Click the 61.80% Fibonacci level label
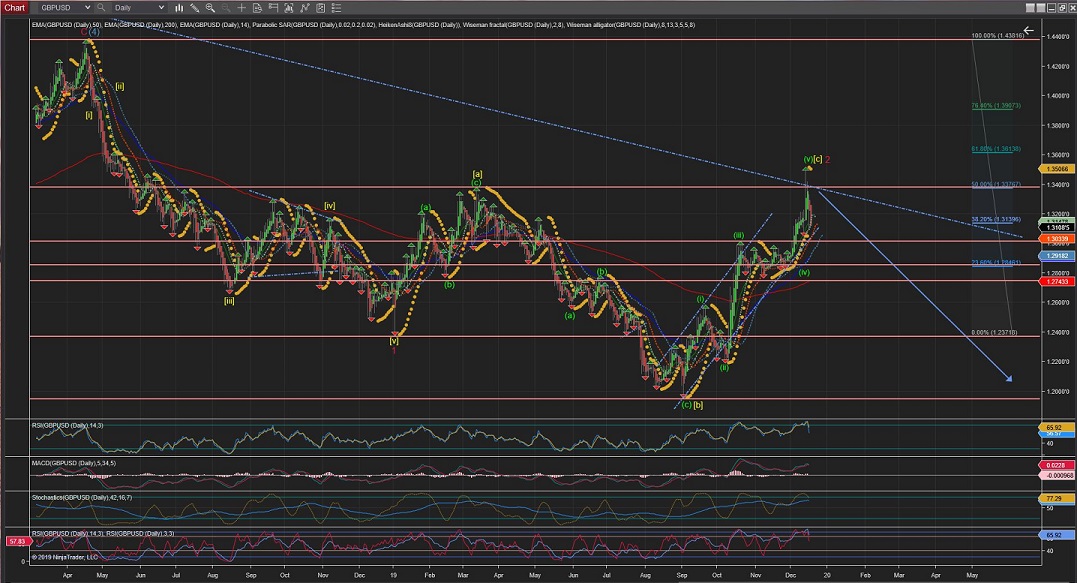Image resolution: width=1077 pixels, height=583 pixels. (x=996, y=148)
